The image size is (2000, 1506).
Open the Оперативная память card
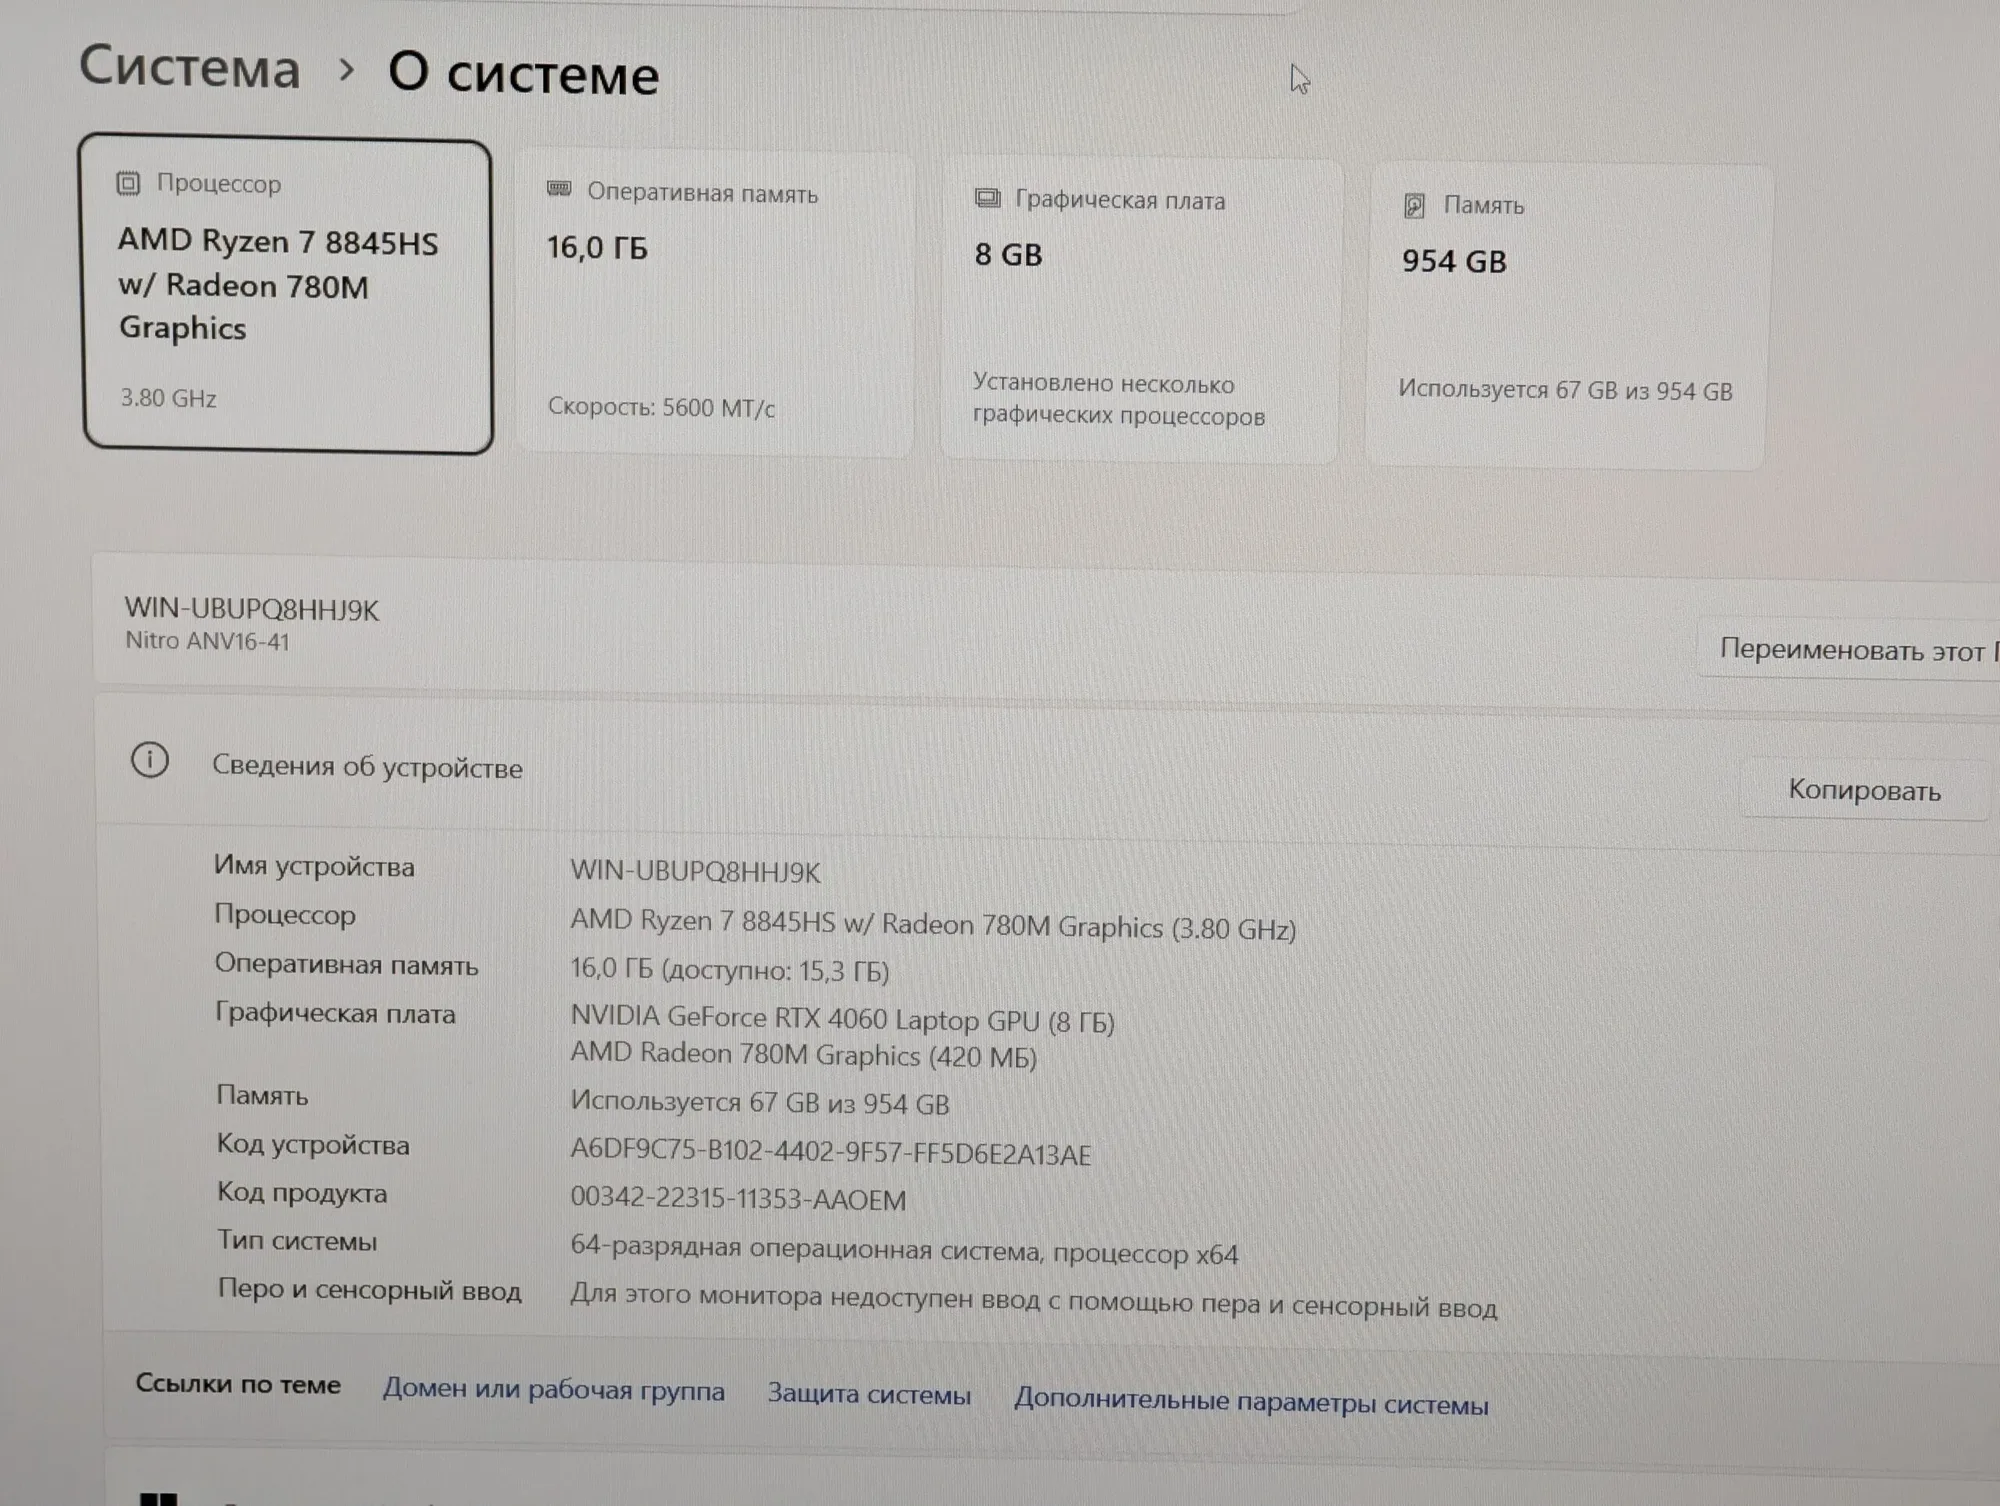coord(715,304)
